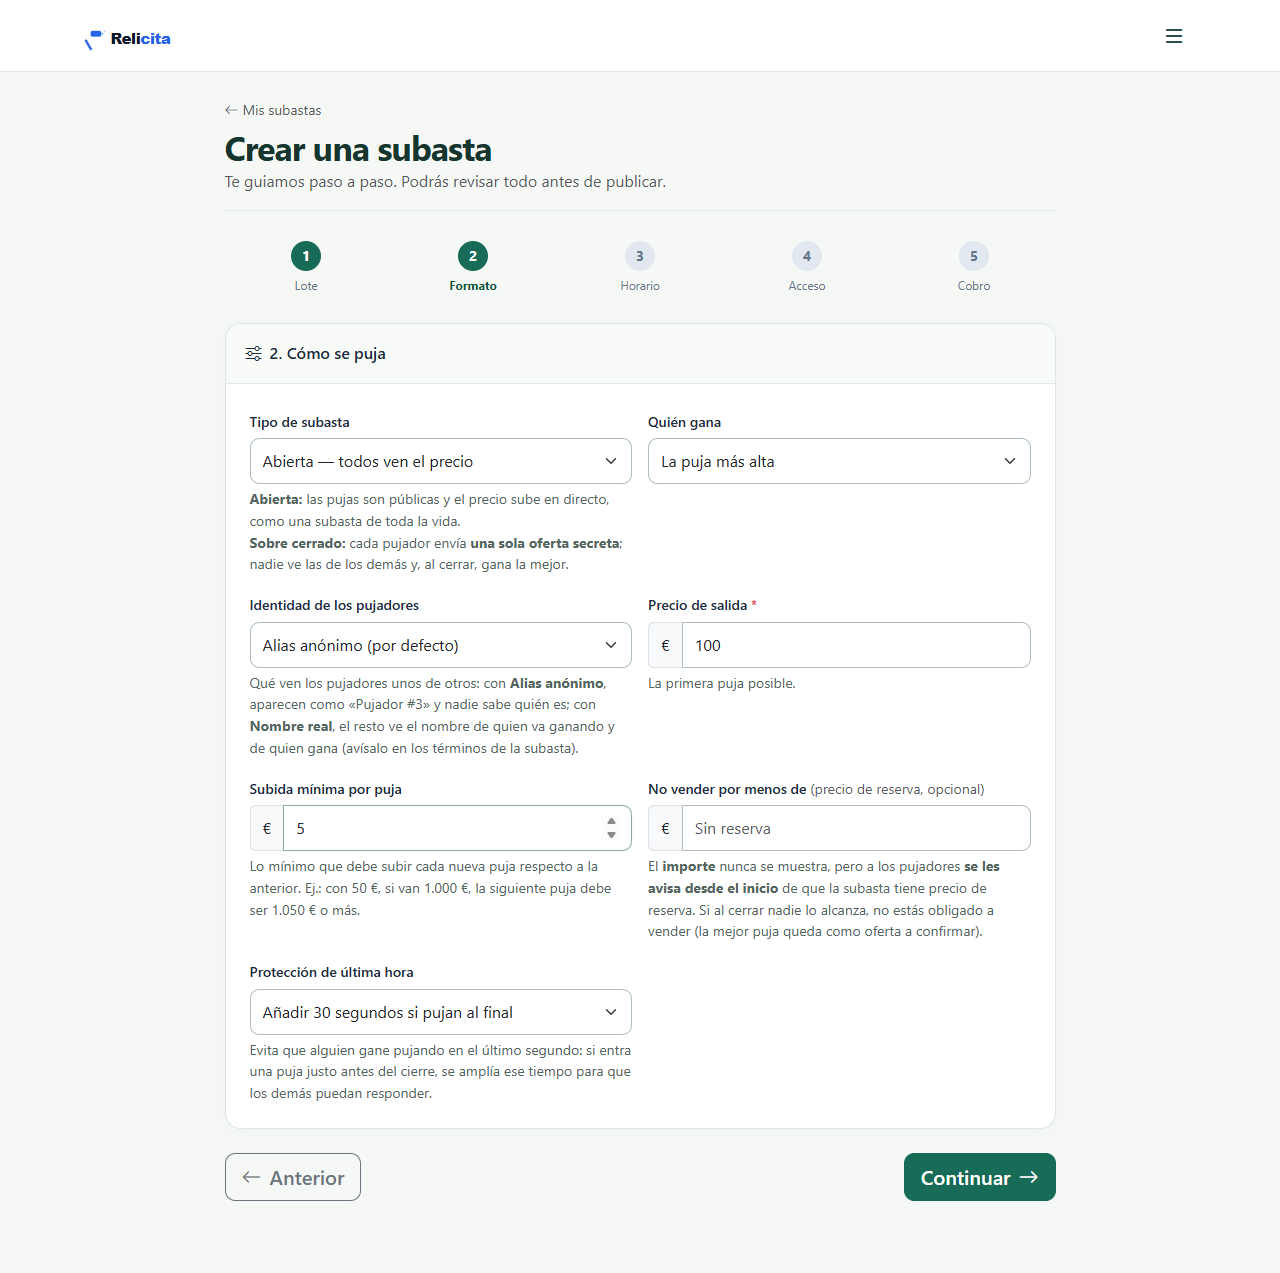Click the euro symbol beside Precio de salida
This screenshot has width=1280, height=1273.
point(666,645)
